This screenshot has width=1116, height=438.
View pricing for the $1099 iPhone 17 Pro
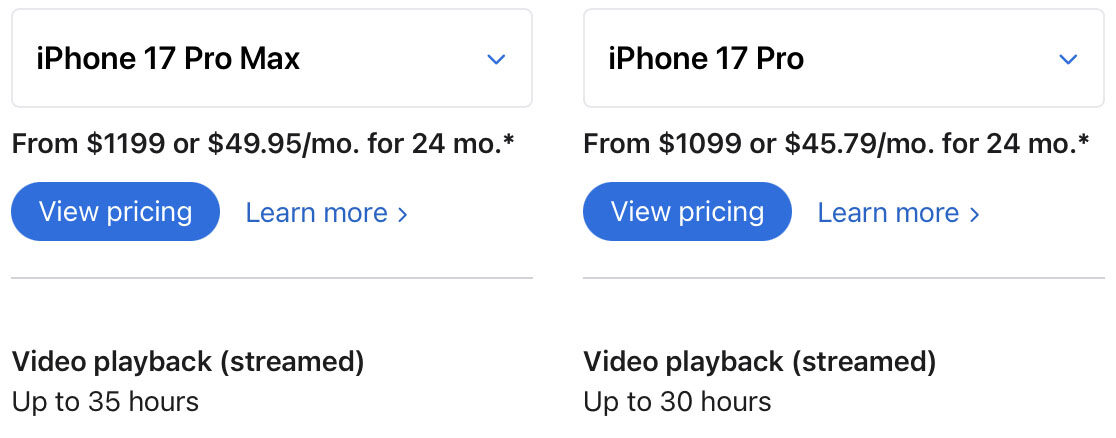click(687, 212)
